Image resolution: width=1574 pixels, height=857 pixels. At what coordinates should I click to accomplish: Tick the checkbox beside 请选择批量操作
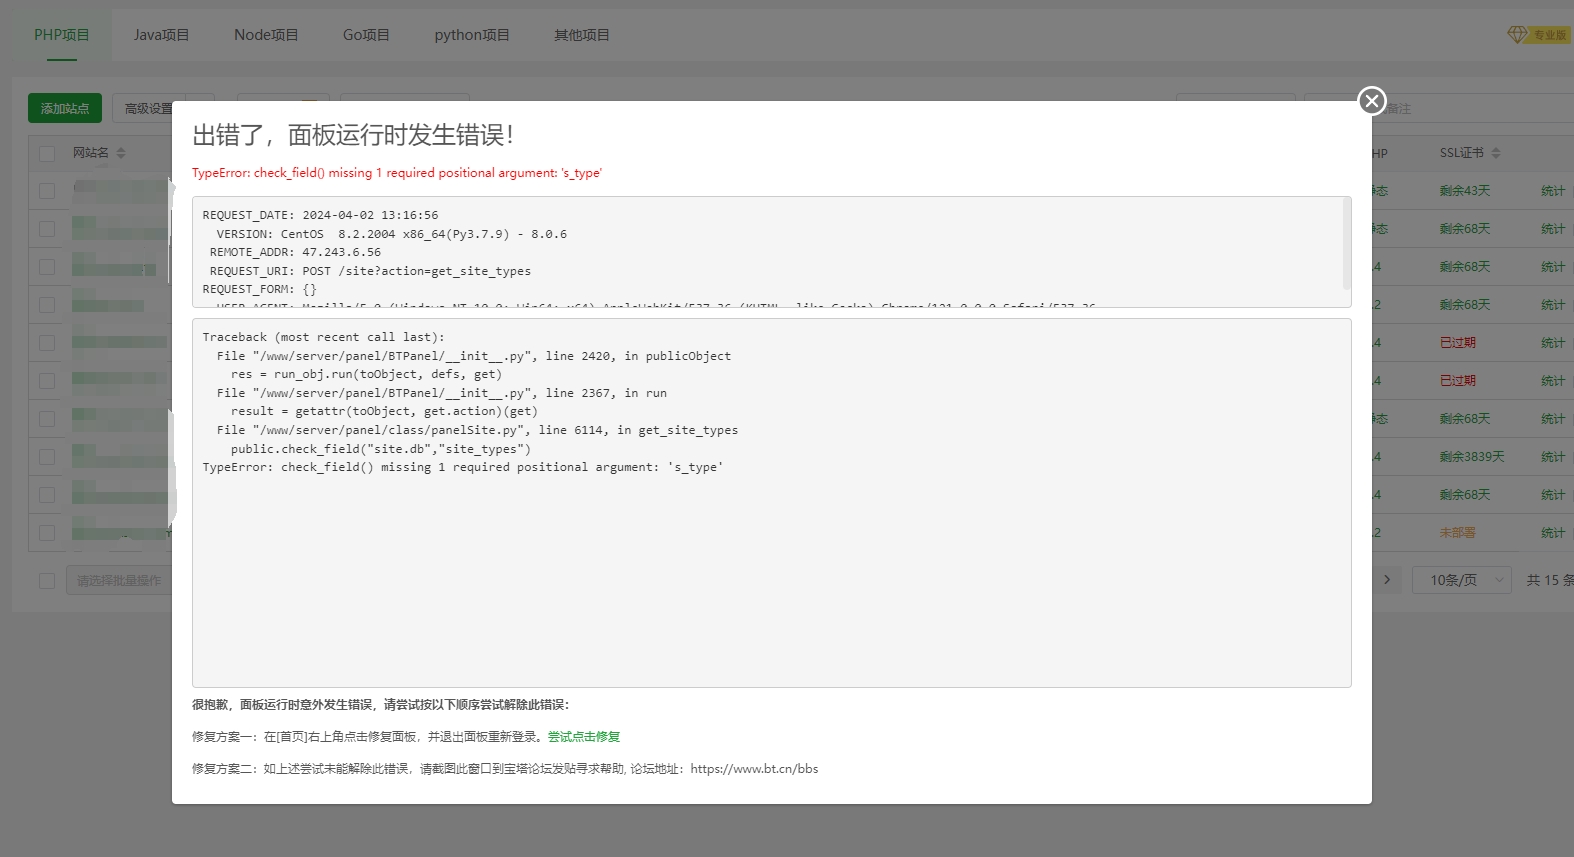[47, 581]
